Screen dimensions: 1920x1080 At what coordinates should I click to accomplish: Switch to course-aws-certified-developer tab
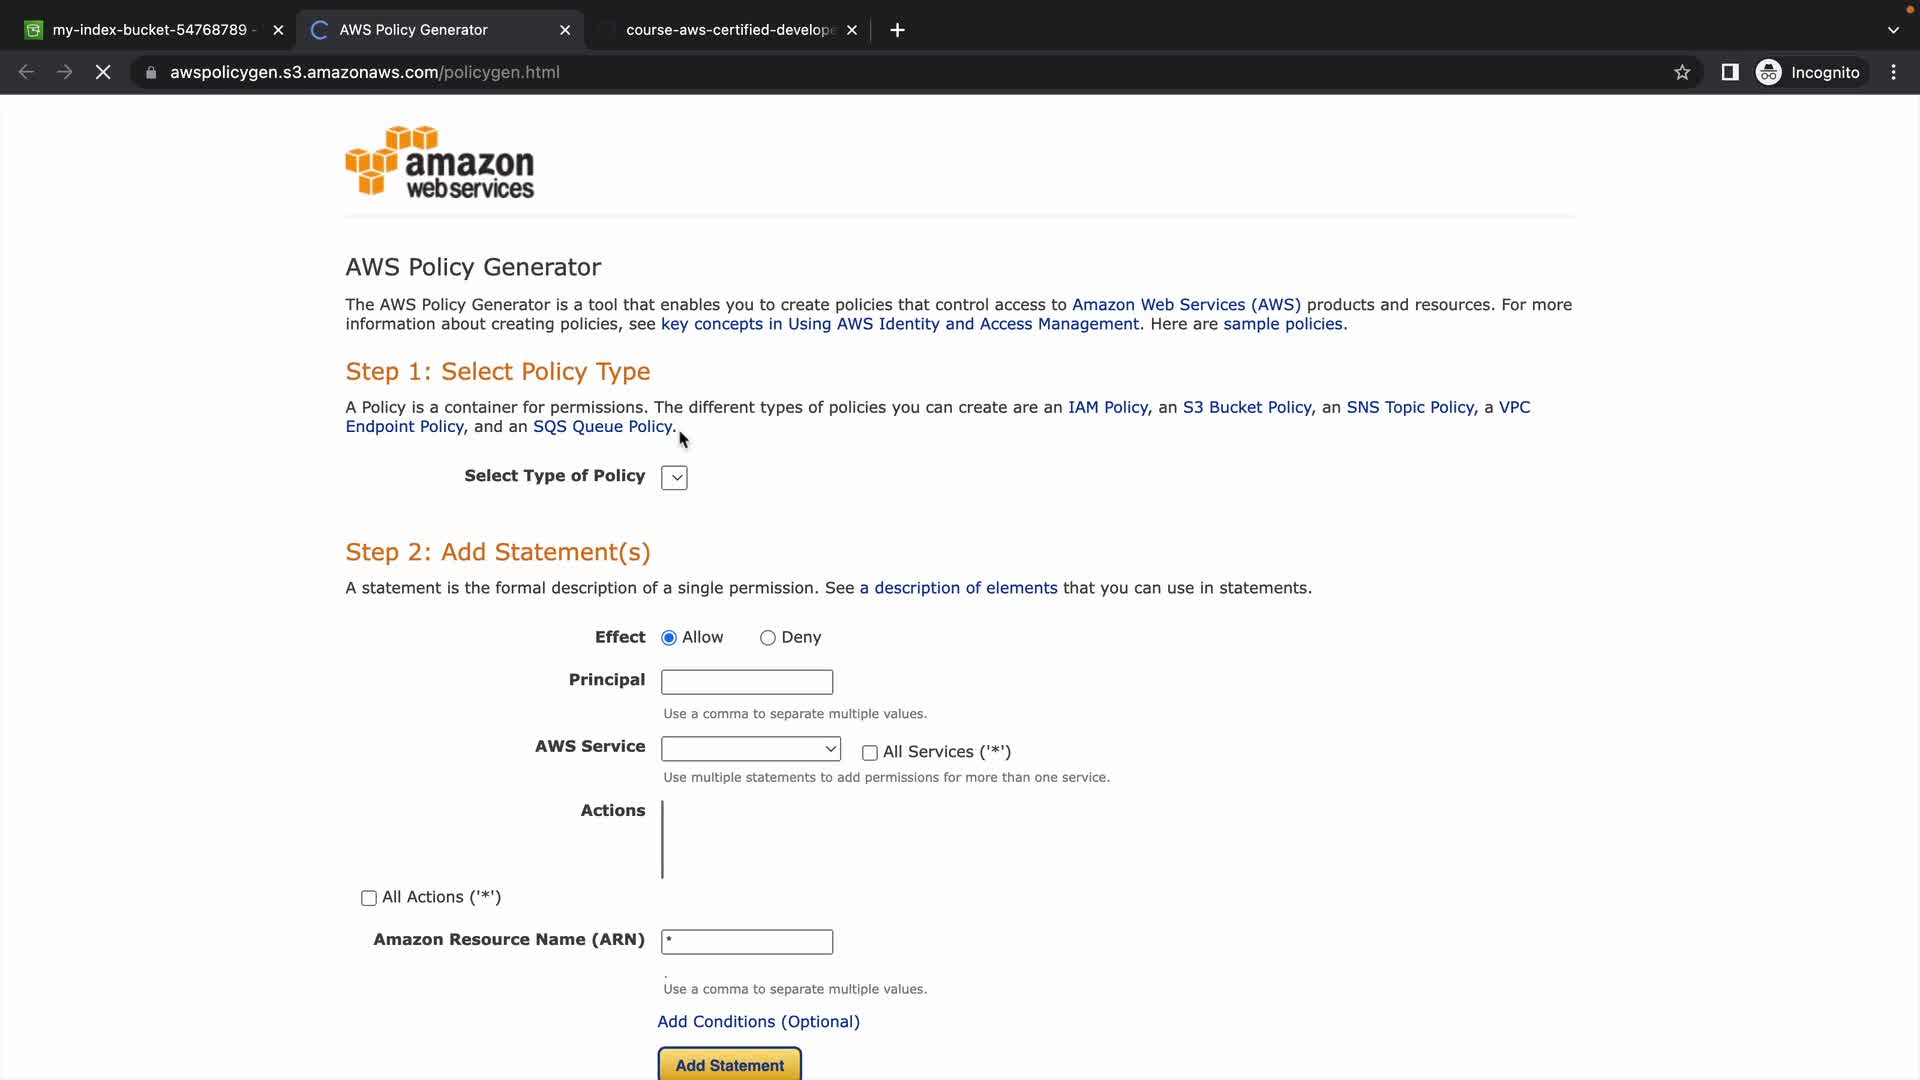pos(730,30)
